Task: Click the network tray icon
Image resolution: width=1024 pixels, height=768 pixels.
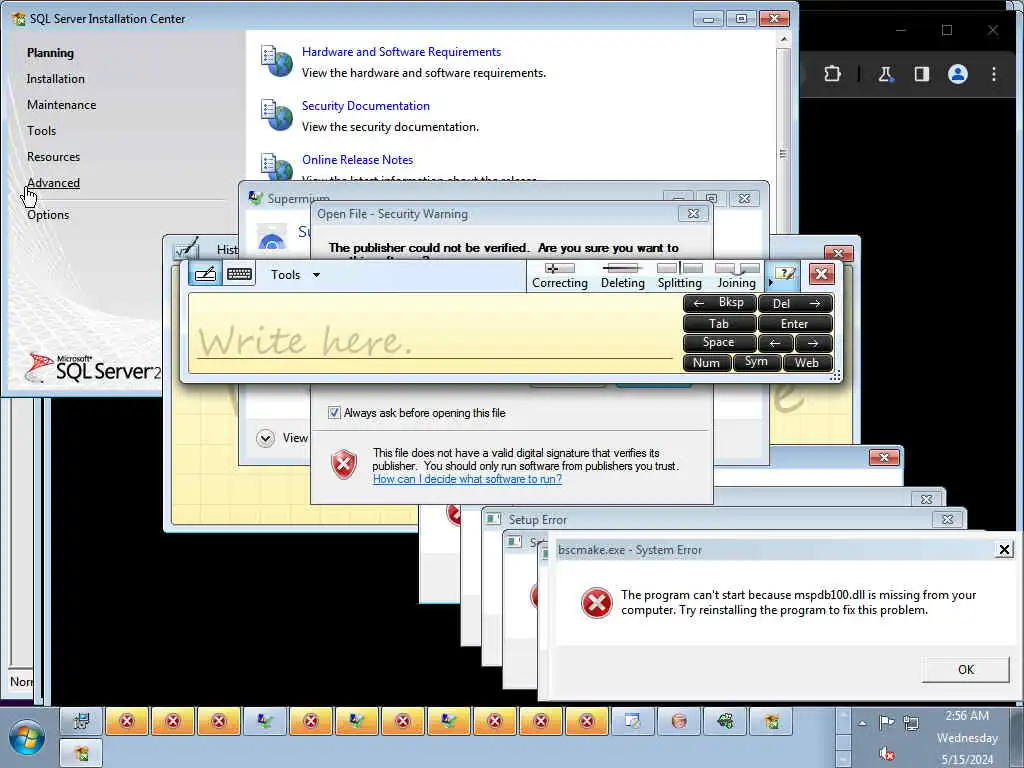Action: click(x=911, y=722)
